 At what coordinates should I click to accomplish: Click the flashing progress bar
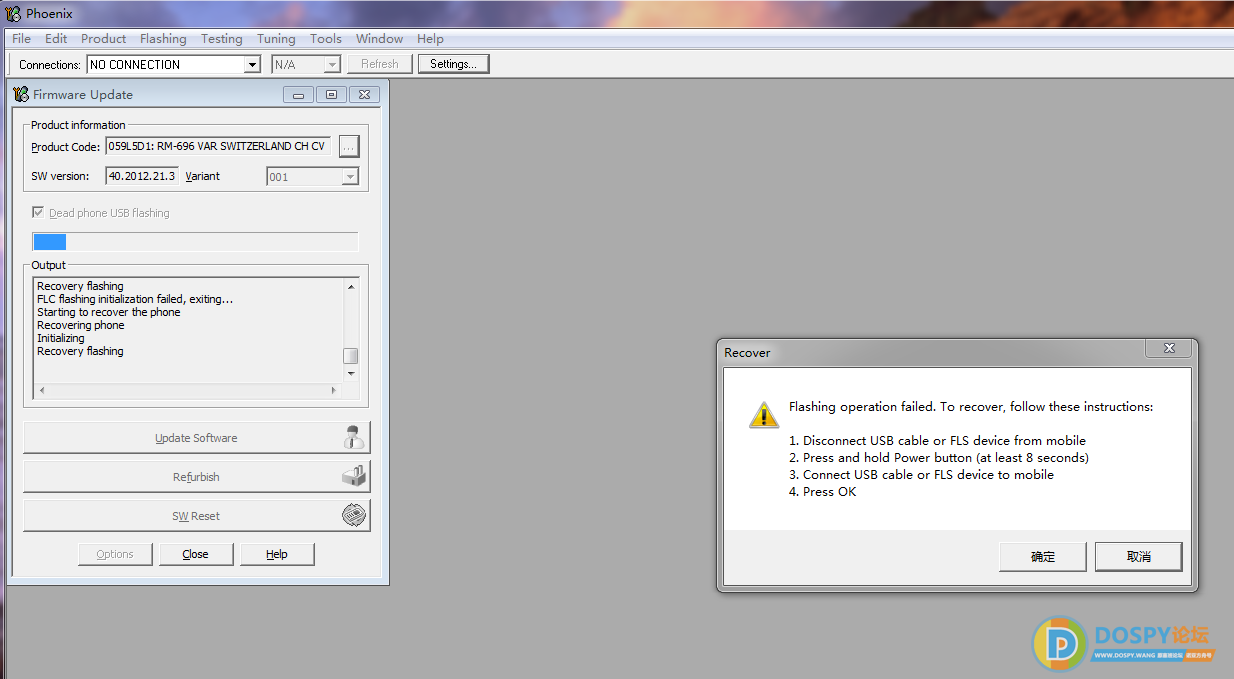click(195, 241)
